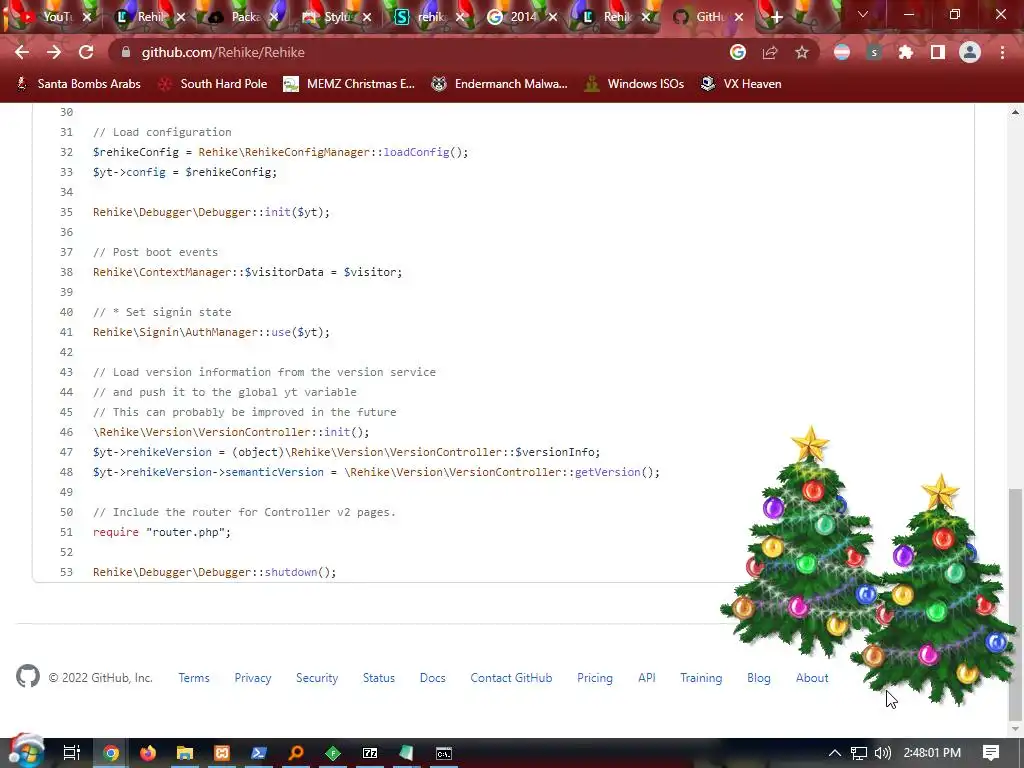Go forward with the browser forward arrow
The image size is (1024, 768).
[x=54, y=52]
